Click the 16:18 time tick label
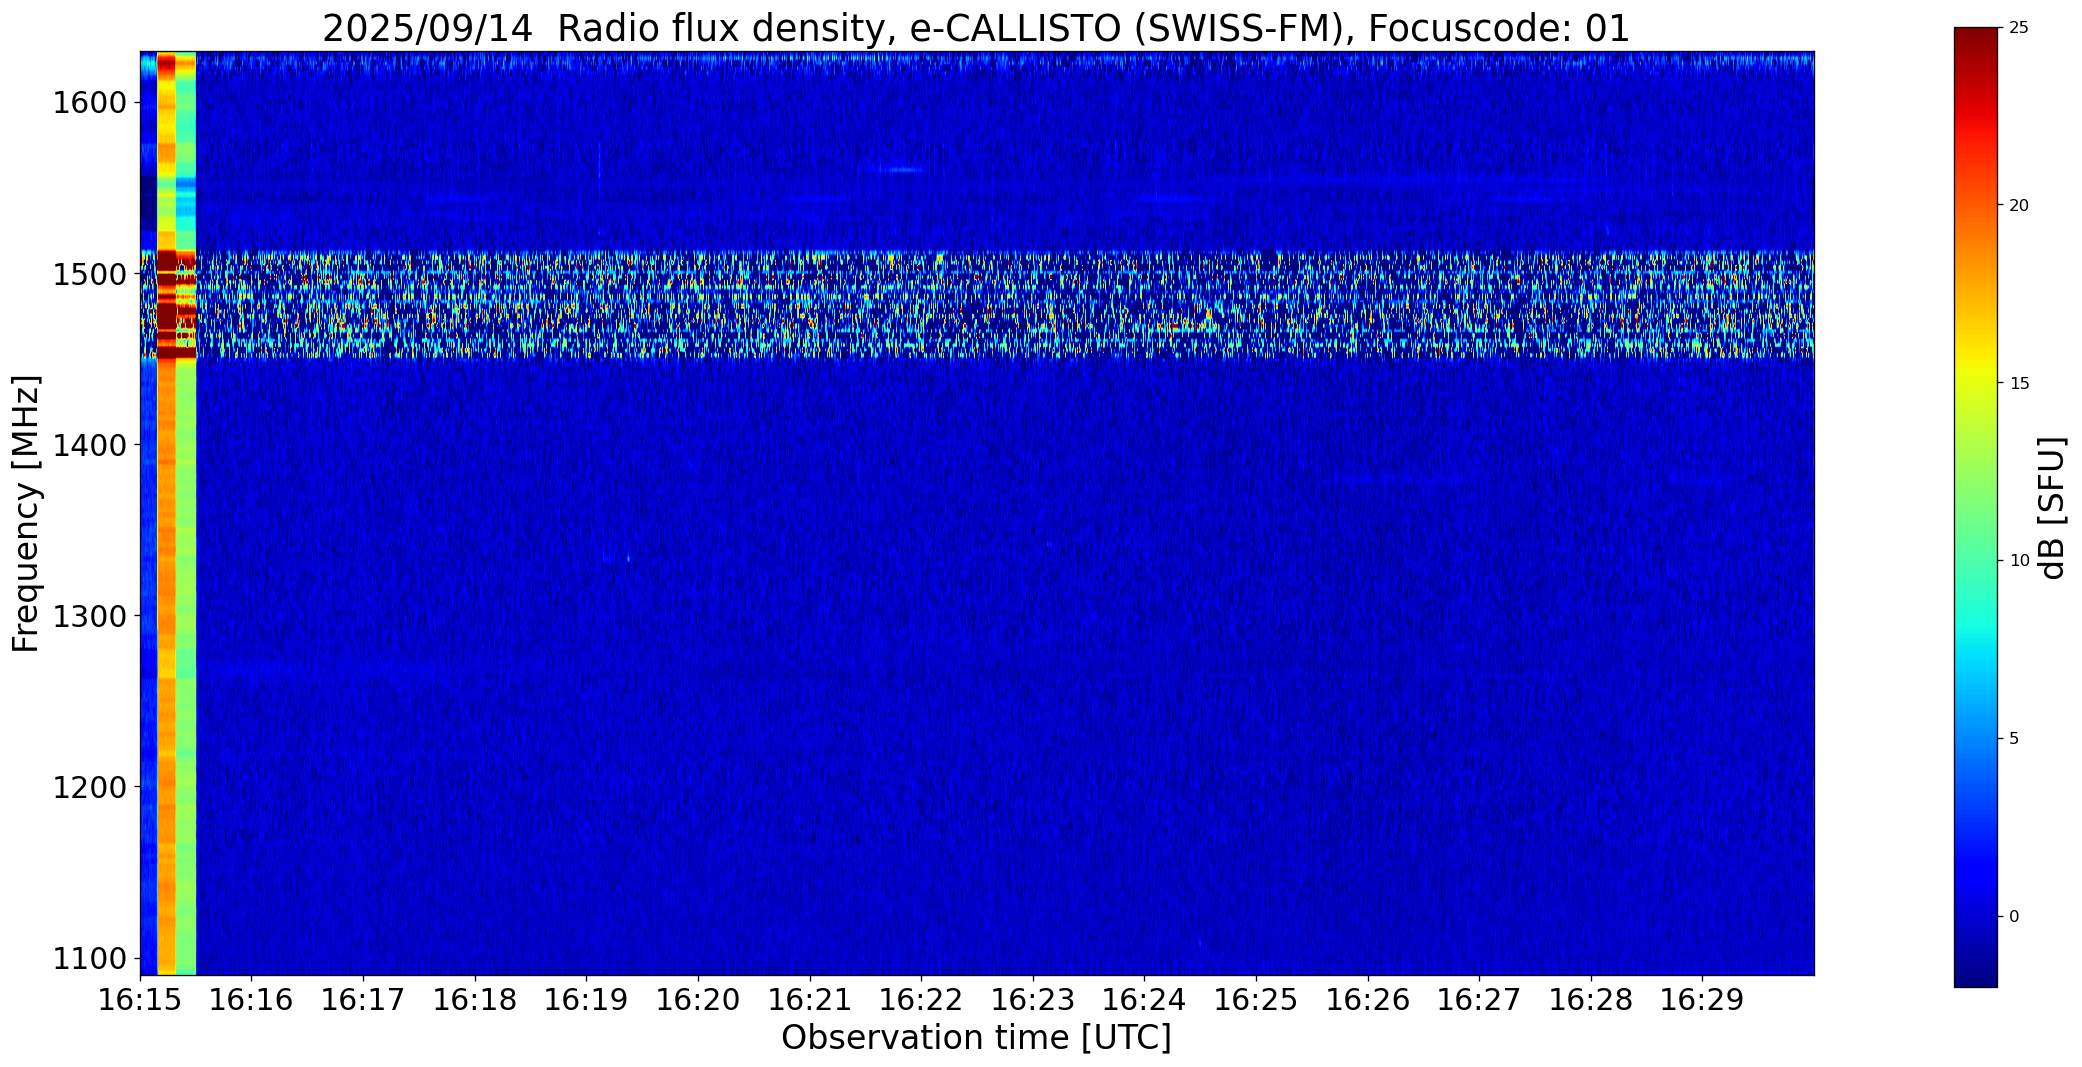This screenshot has width=2082, height=1067. tap(475, 1000)
